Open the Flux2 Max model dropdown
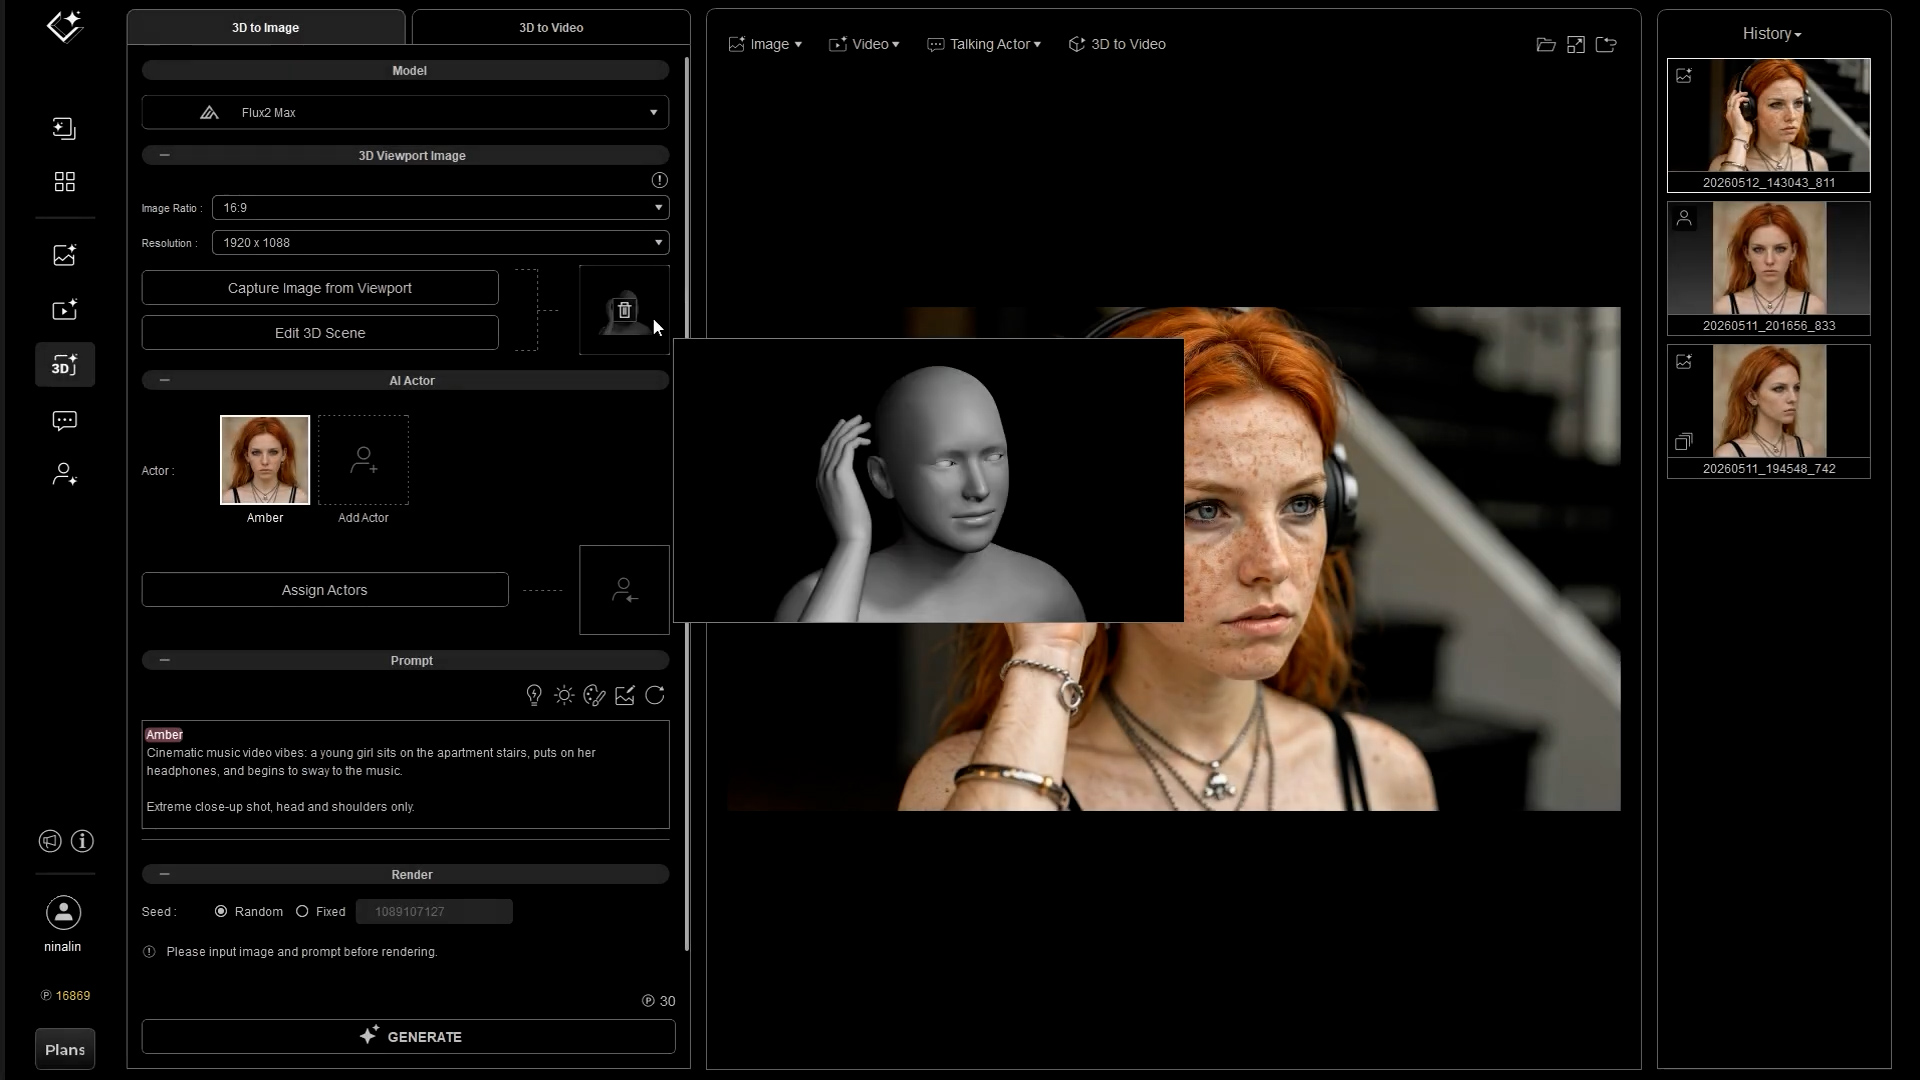The height and width of the screenshot is (1080, 1920). tap(405, 112)
